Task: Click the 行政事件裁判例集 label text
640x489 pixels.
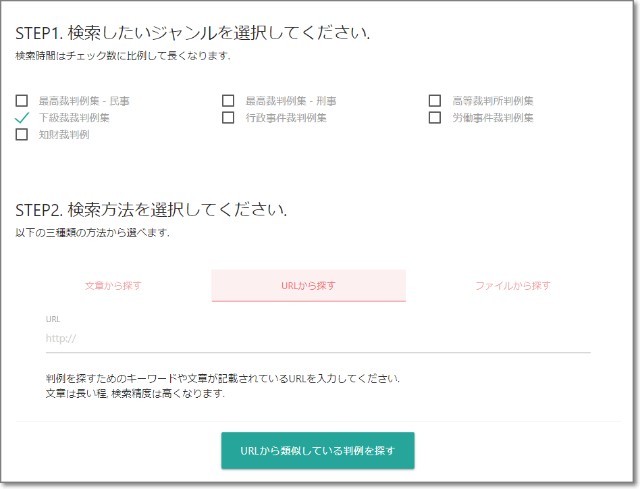Action: (286, 118)
